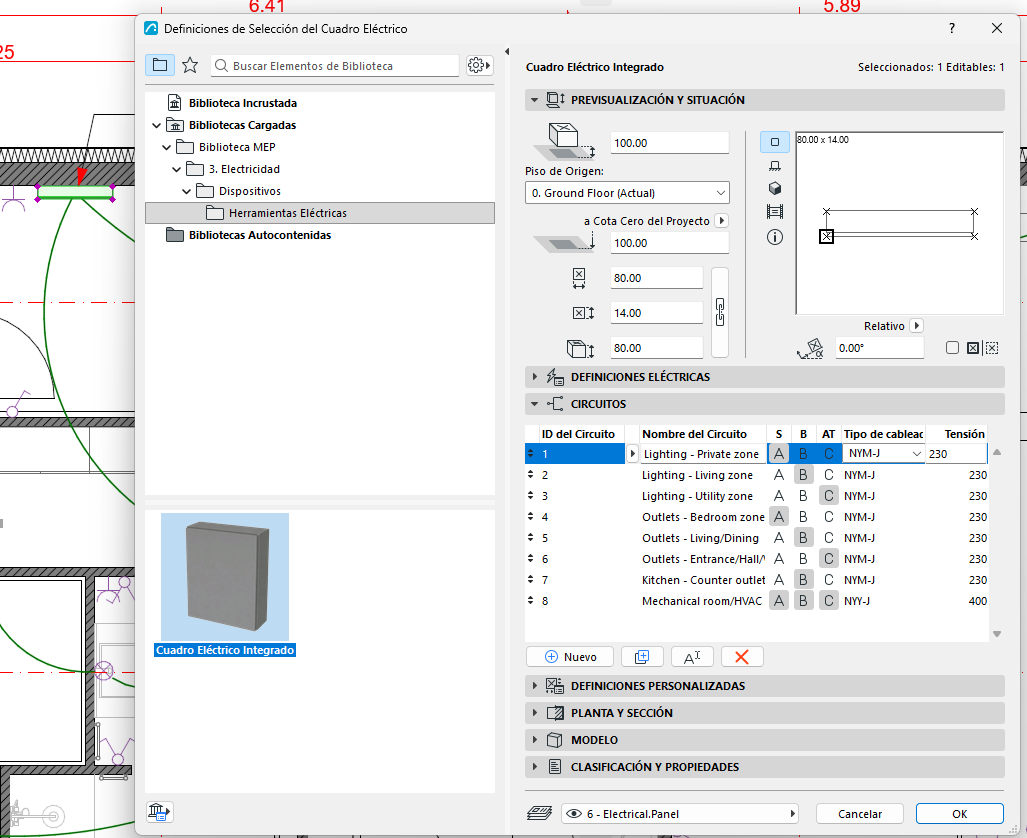Open the Relativo angle options arrow
Viewport: 1027px width, 838px height.
click(x=916, y=326)
